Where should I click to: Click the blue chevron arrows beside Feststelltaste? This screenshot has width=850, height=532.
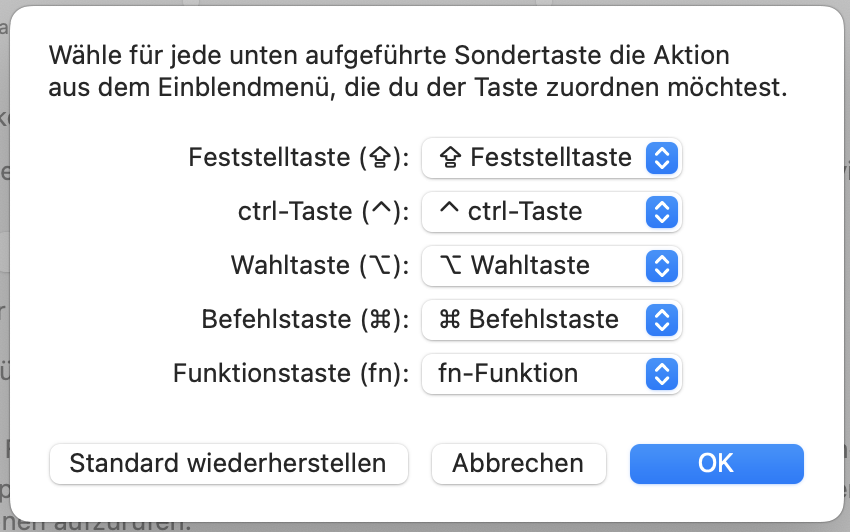pyautogui.click(x=662, y=157)
